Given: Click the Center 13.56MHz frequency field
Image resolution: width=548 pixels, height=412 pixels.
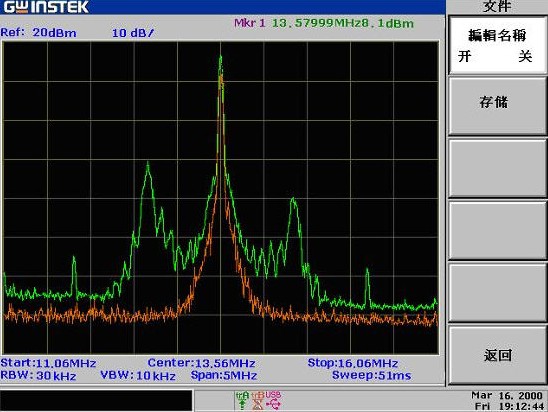Looking at the screenshot, I should point(202,363).
